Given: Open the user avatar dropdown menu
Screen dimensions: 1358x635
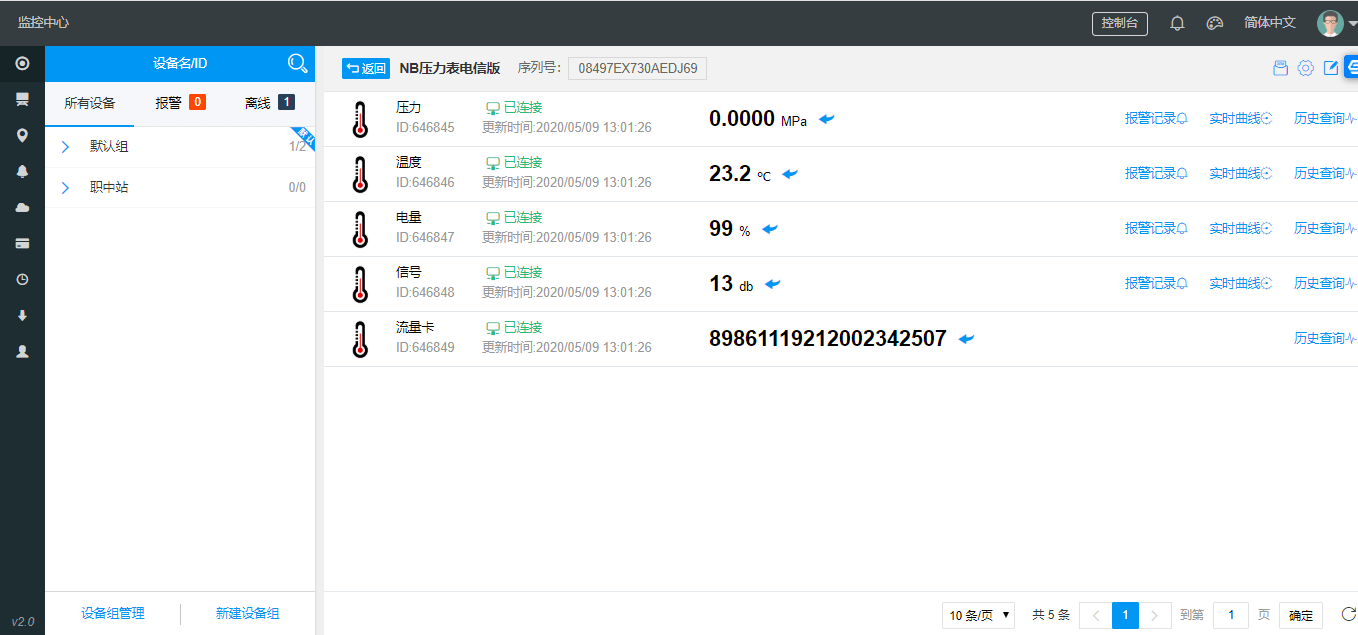Looking at the screenshot, I should point(1331,22).
